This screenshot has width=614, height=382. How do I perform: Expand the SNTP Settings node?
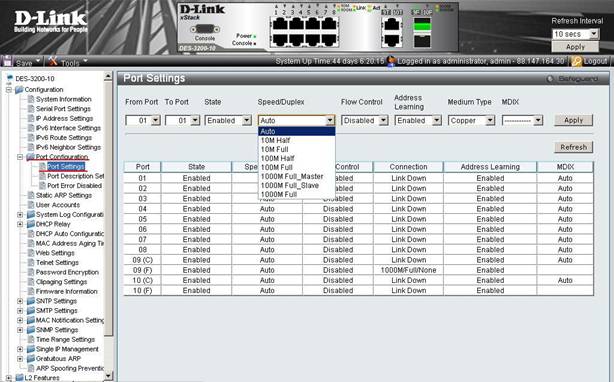(x=20, y=301)
